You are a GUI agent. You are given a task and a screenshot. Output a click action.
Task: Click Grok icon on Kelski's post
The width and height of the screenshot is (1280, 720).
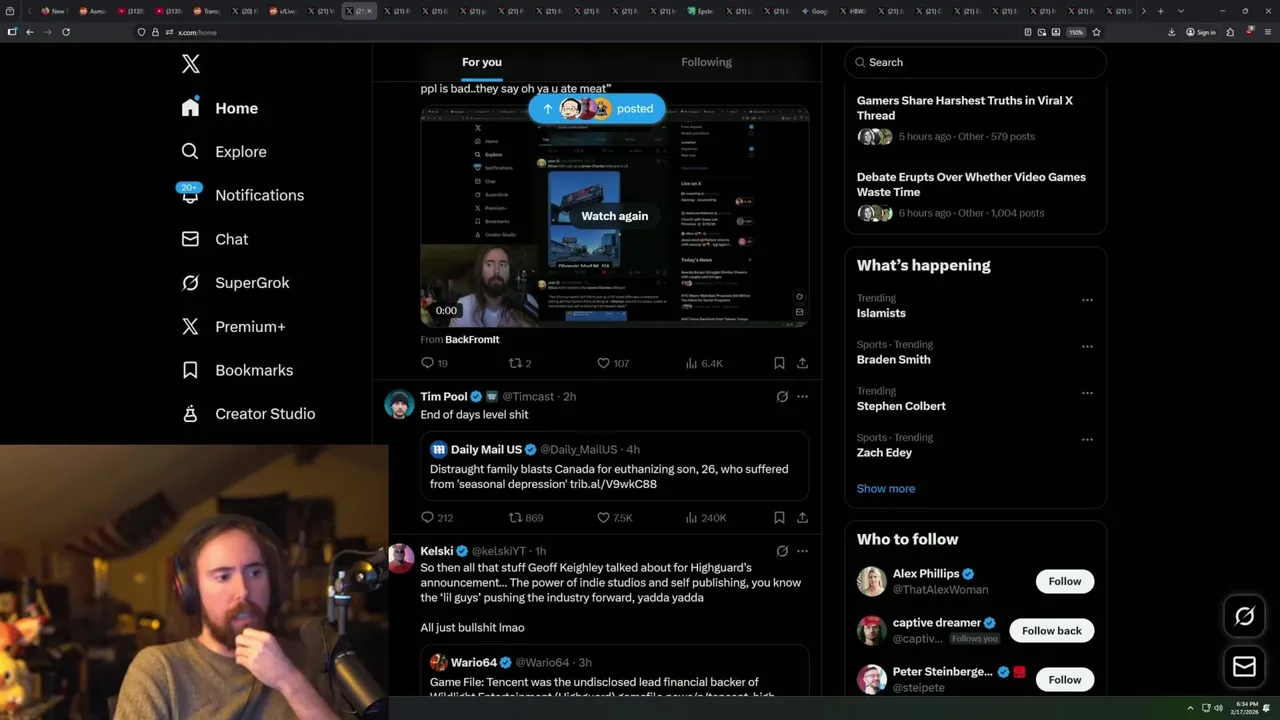[x=782, y=551]
